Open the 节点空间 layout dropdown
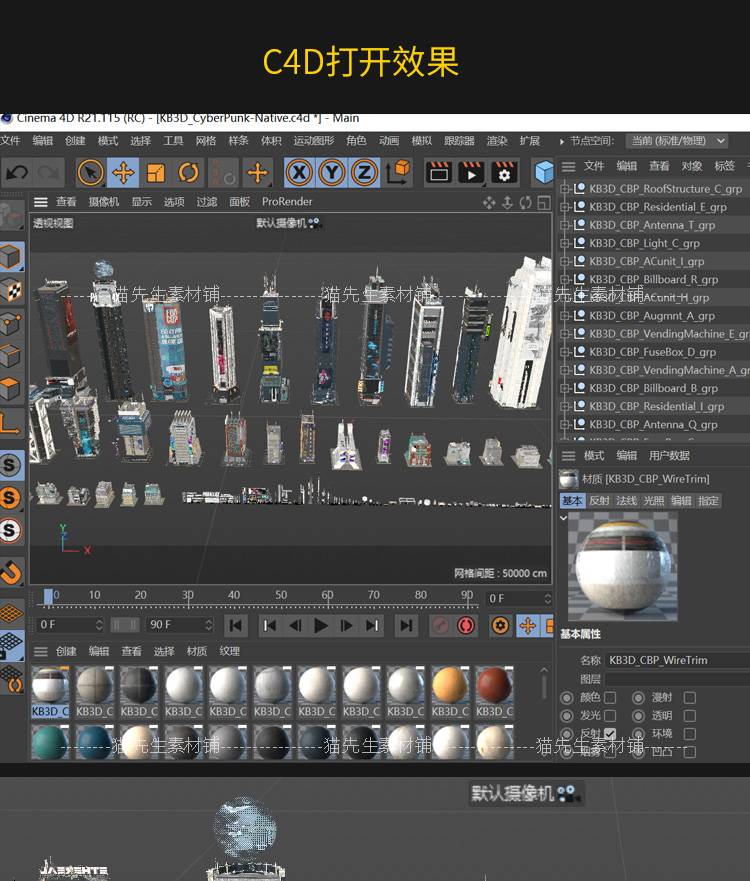 pos(678,140)
